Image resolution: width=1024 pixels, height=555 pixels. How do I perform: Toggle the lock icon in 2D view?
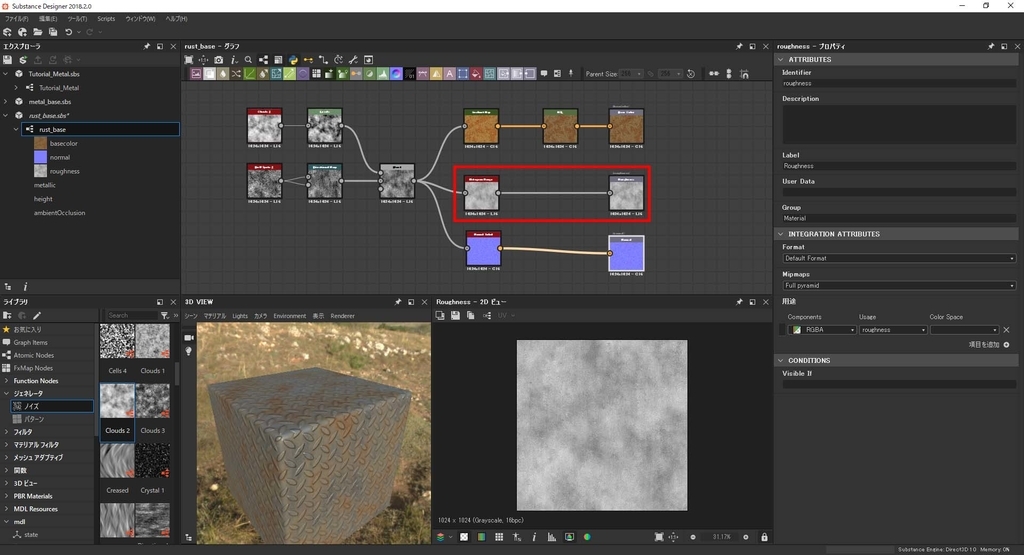click(764, 537)
